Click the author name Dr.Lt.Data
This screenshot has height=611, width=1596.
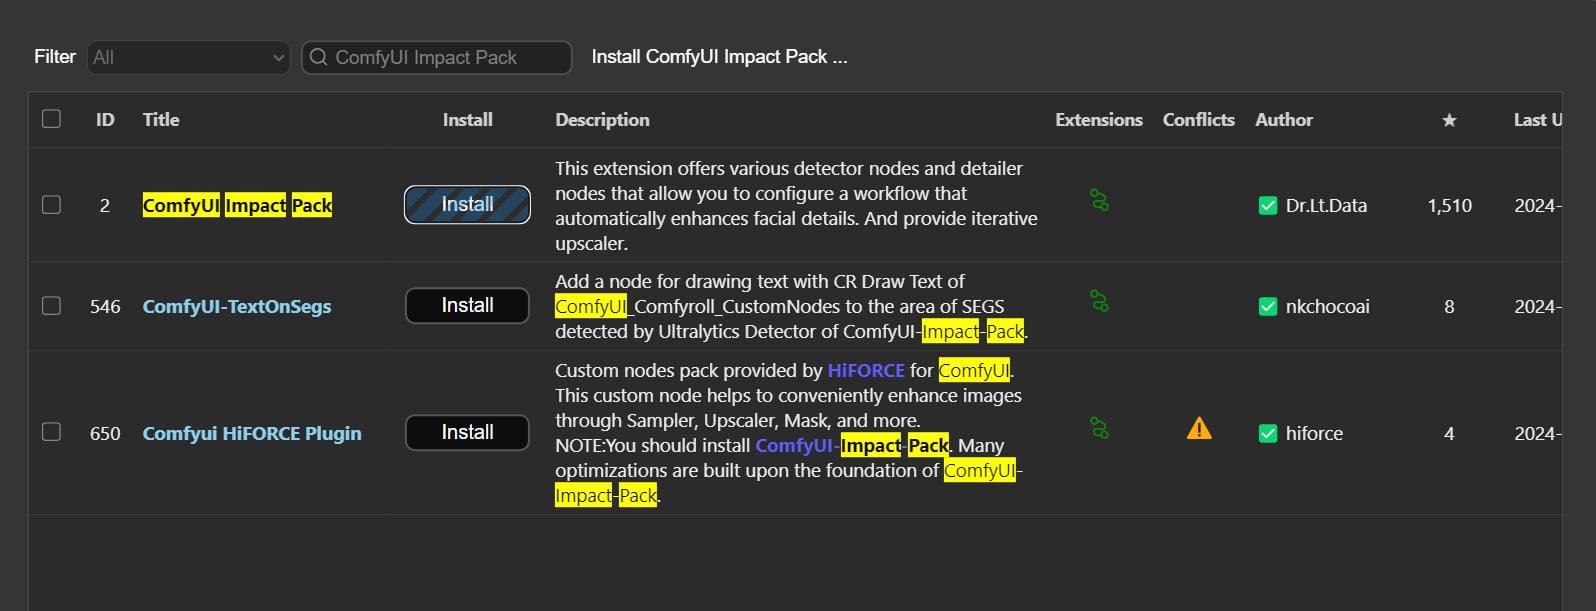pos(1326,206)
